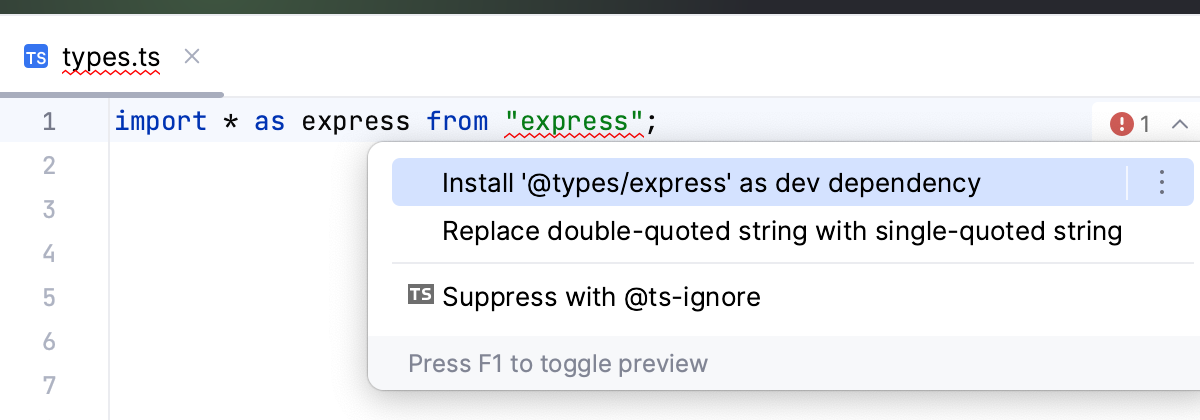
Task: Click the asterisk in the import statement
Action: tap(231, 124)
